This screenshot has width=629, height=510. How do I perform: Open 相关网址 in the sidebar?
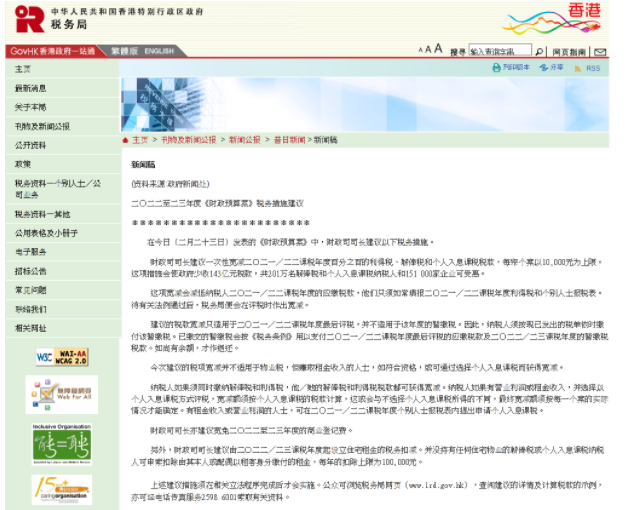63,328
